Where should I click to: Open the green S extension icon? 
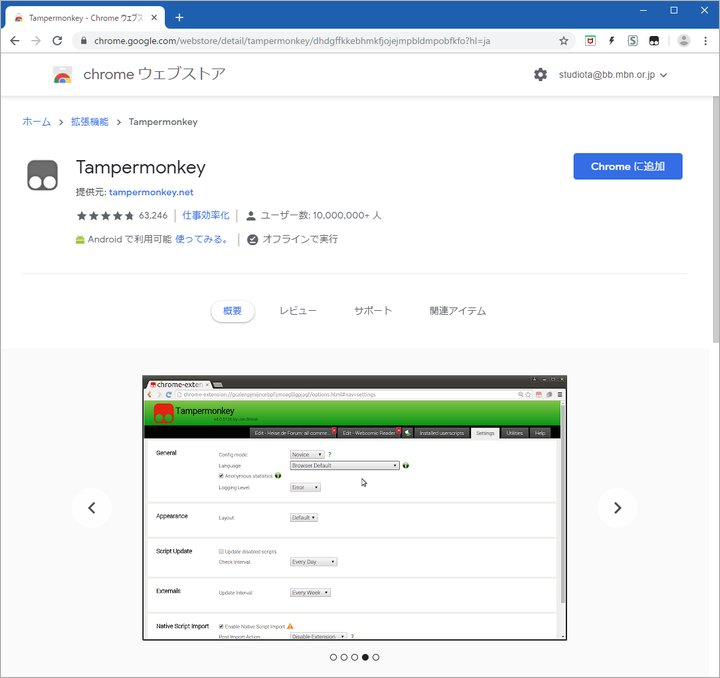coord(633,41)
